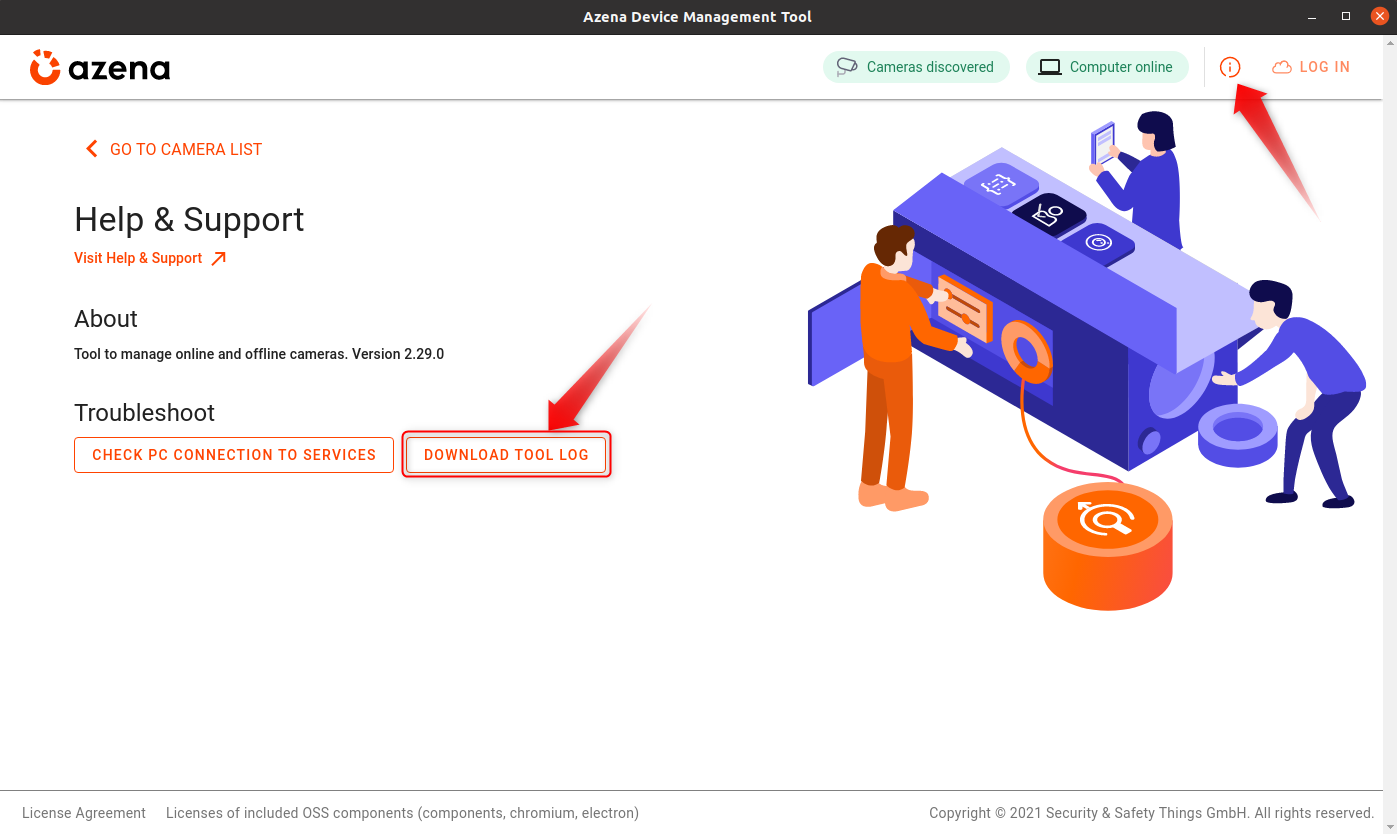Viewport: 1397px width, 834px height.
Task: Click the orange azena logo icon
Action: (45, 67)
